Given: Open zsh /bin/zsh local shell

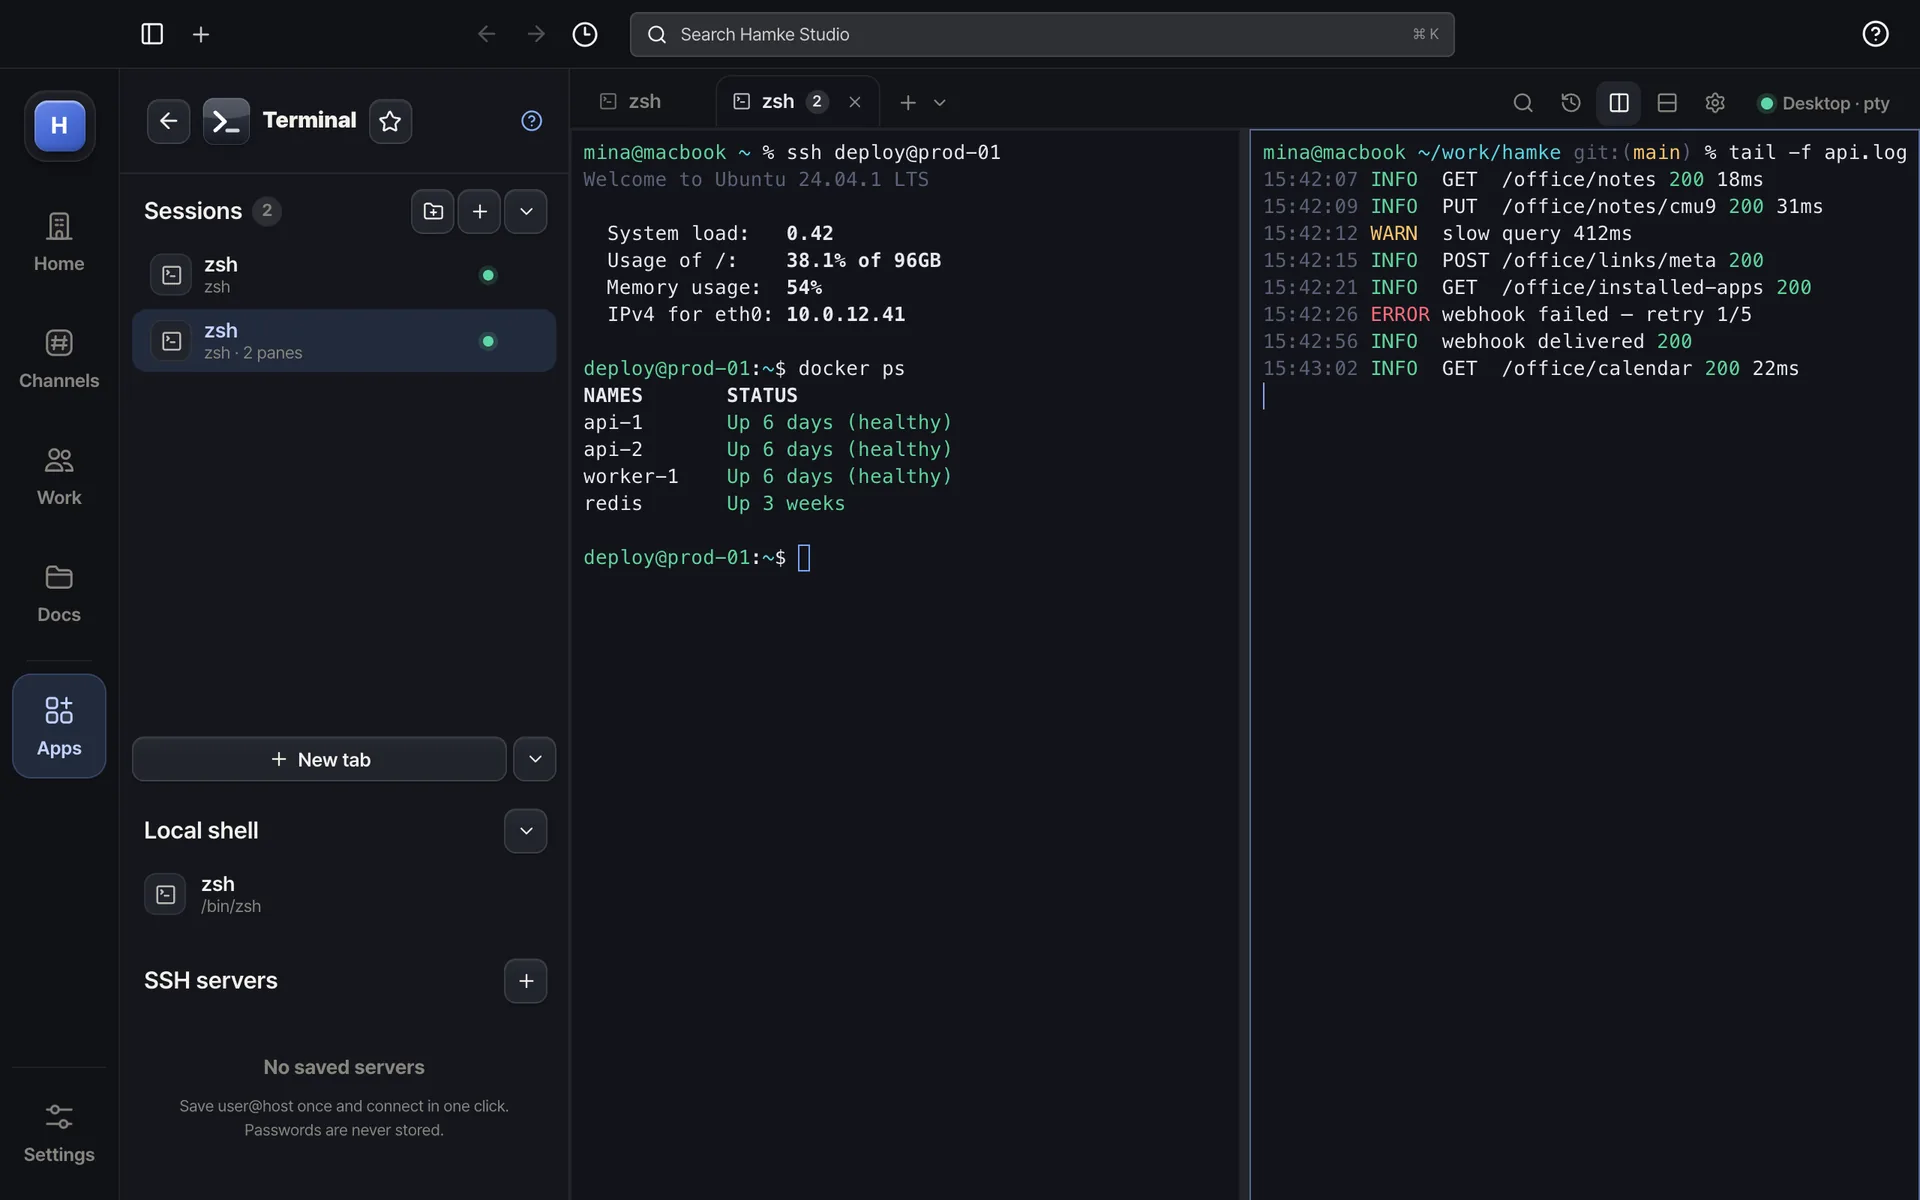Looking at the screenshot, I should point(344,894).
